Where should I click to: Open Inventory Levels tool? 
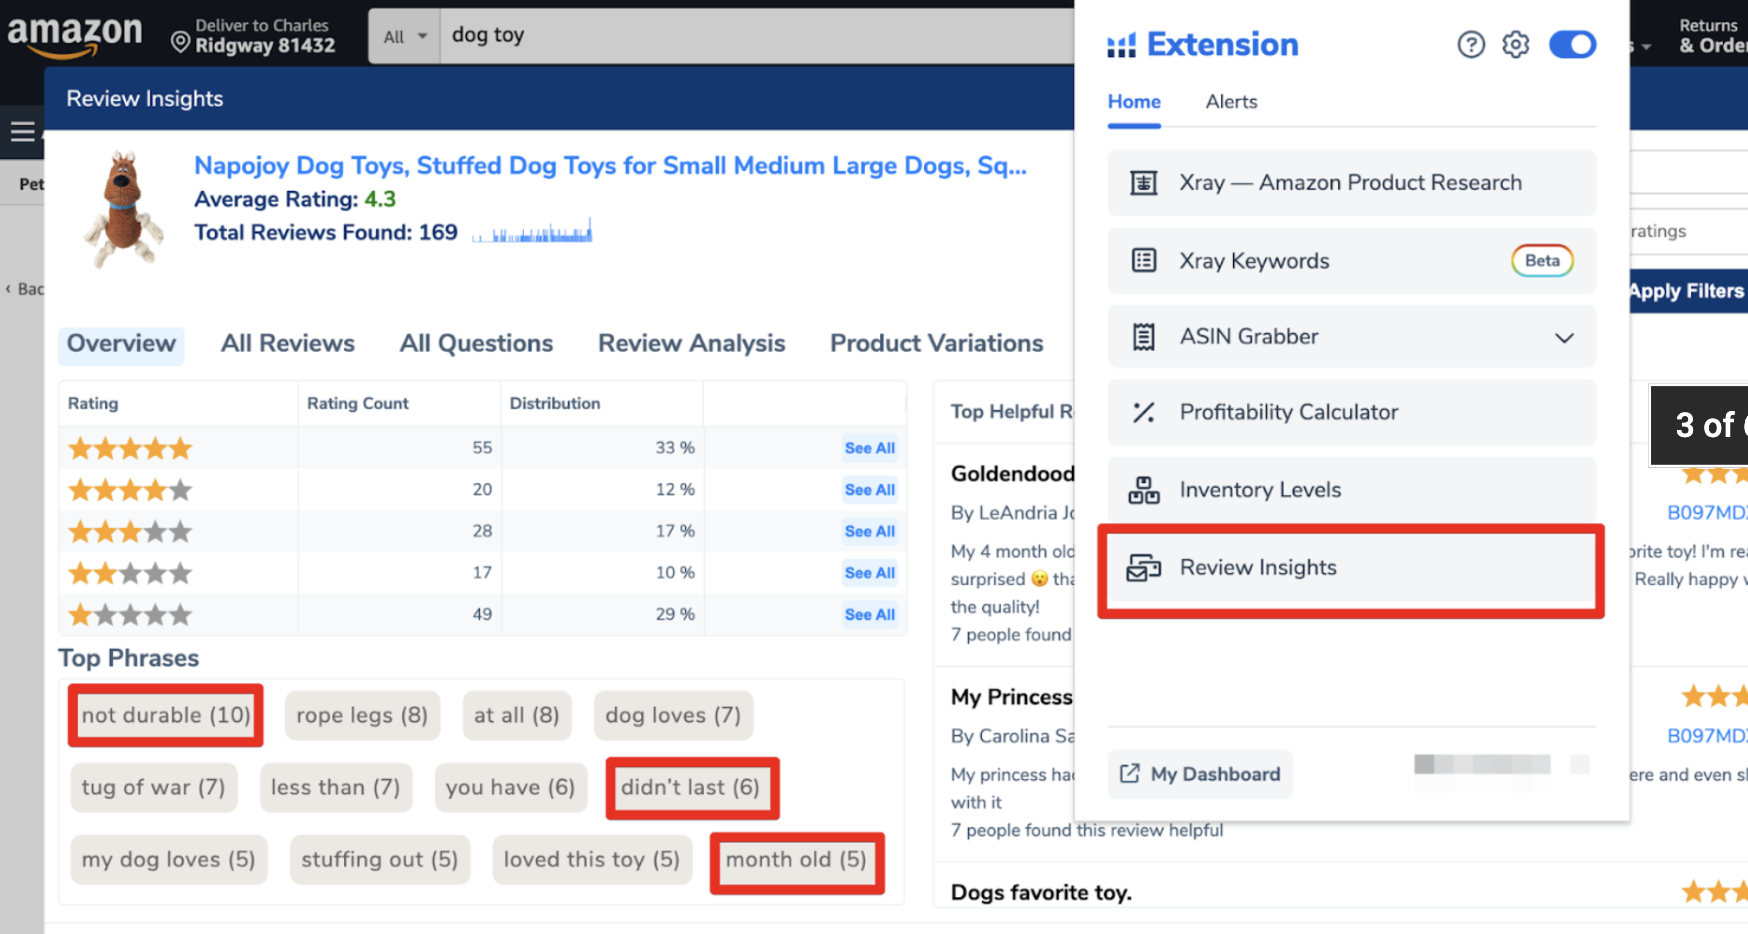[x=1351, y=490]
